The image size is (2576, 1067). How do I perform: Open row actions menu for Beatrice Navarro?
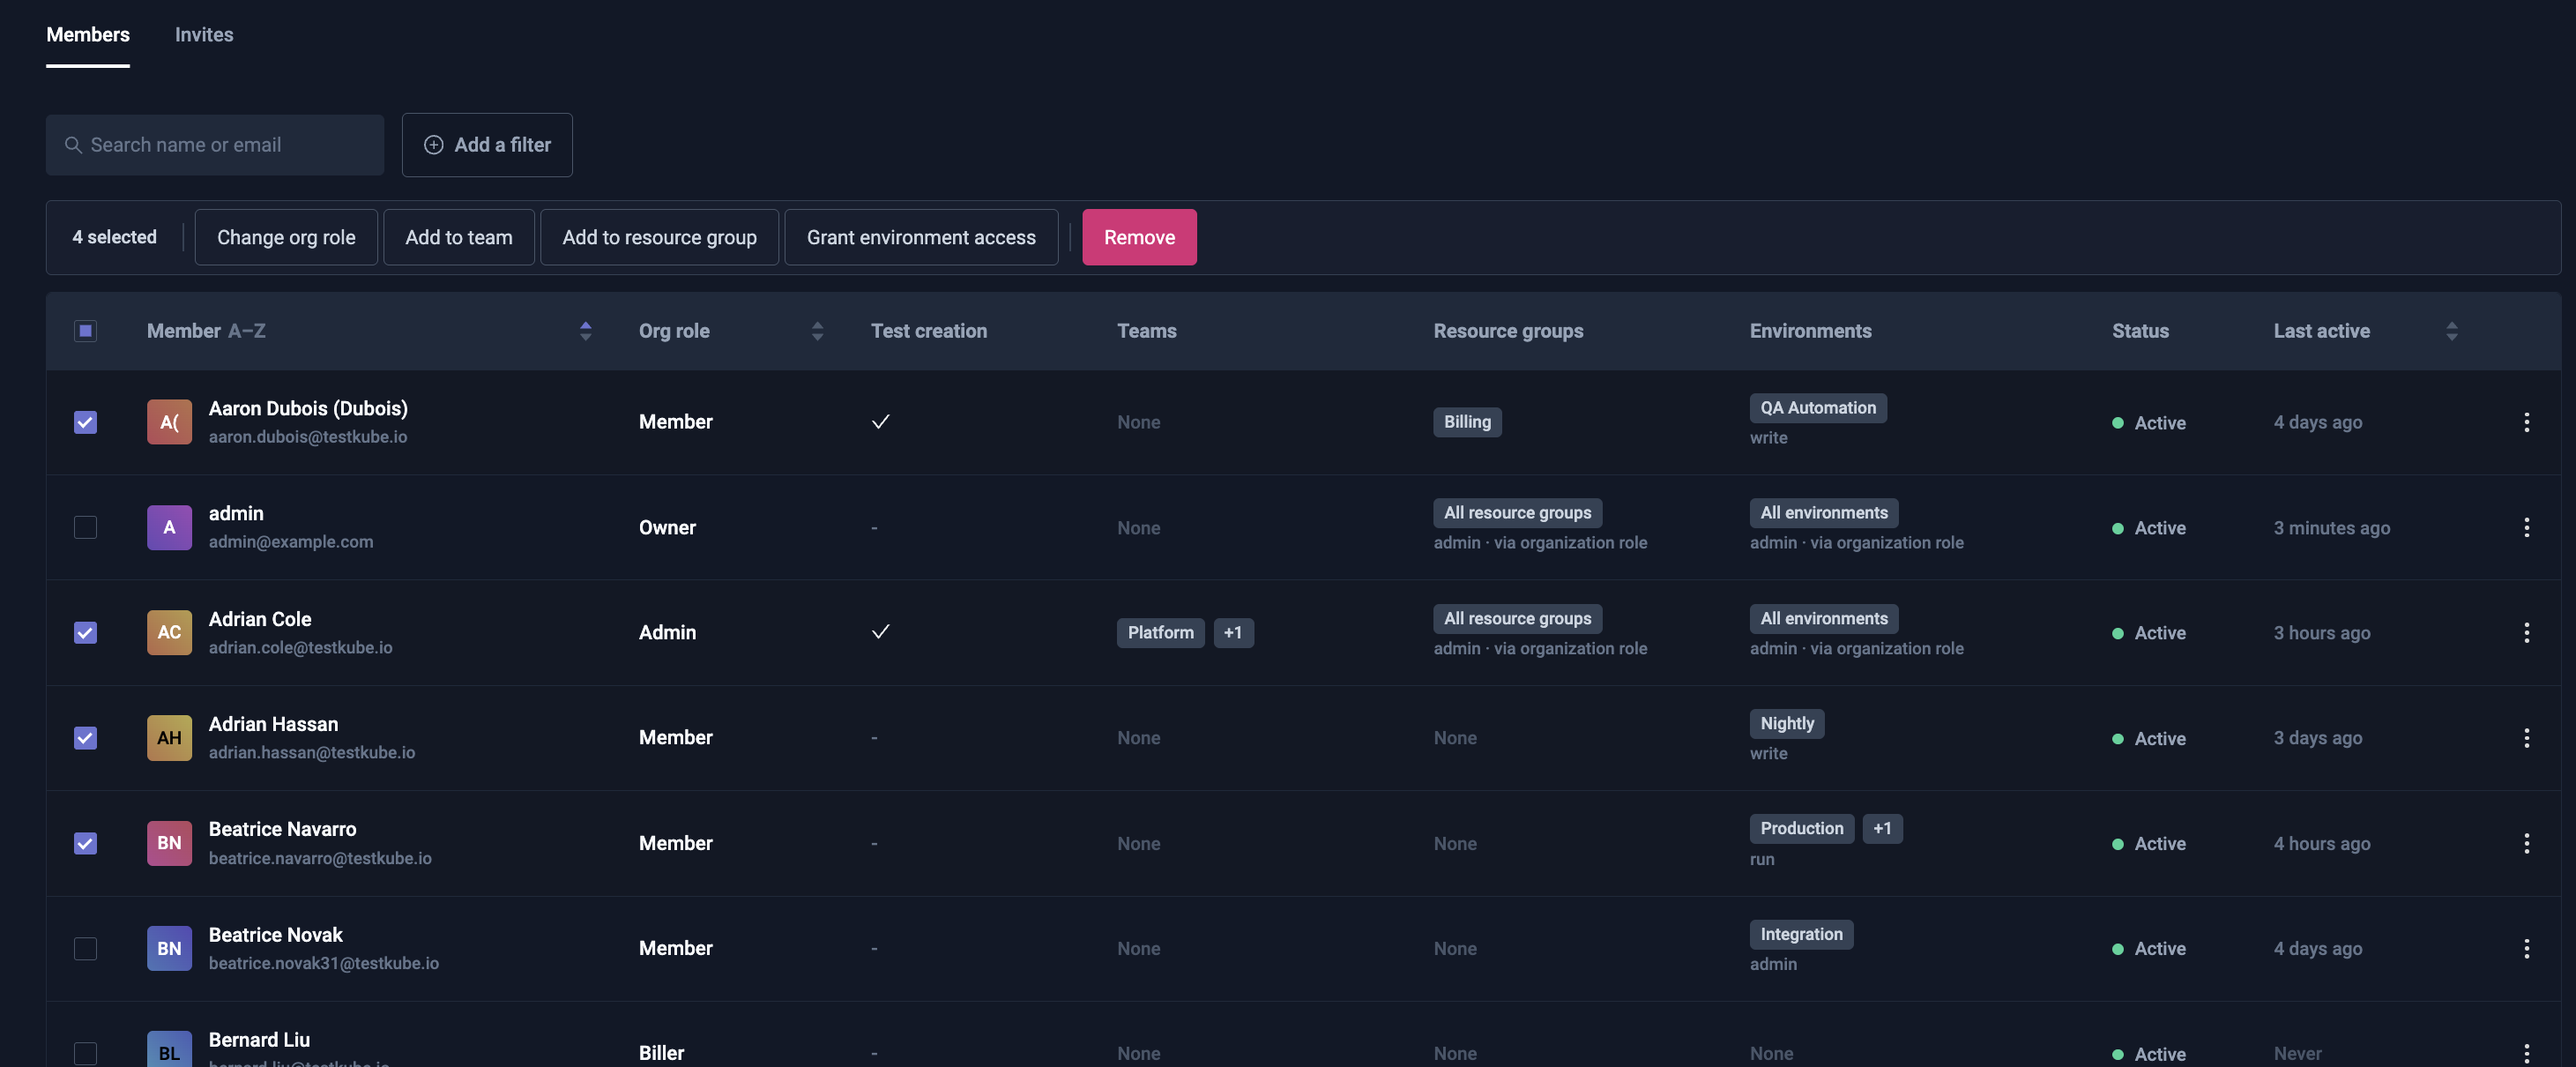coord(2526,843)
